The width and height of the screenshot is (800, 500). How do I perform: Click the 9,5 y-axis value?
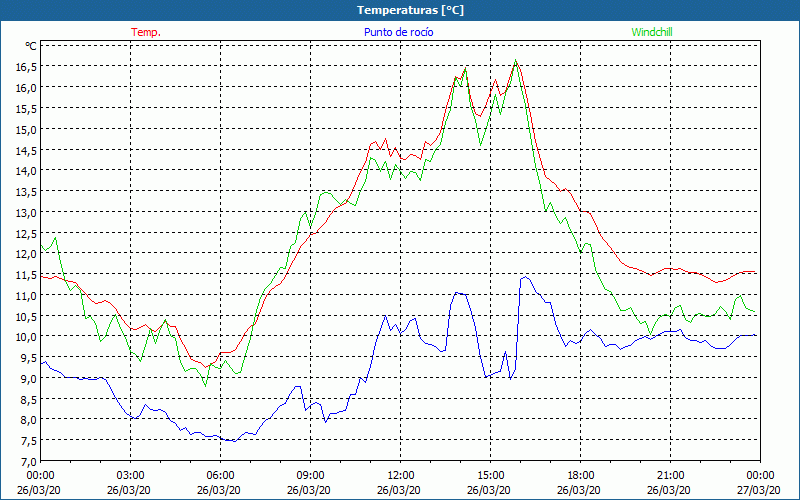coord(28,358)
